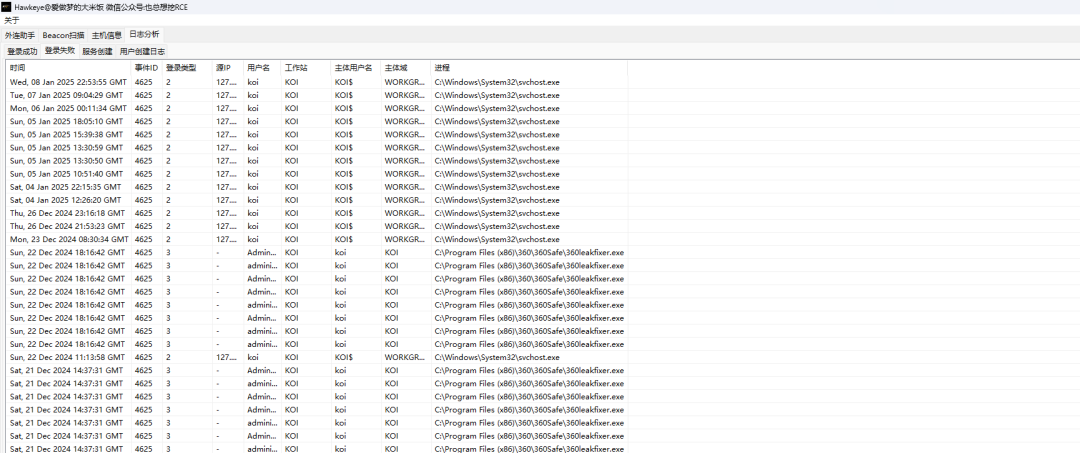Click the 登录类型 column header

187,68
